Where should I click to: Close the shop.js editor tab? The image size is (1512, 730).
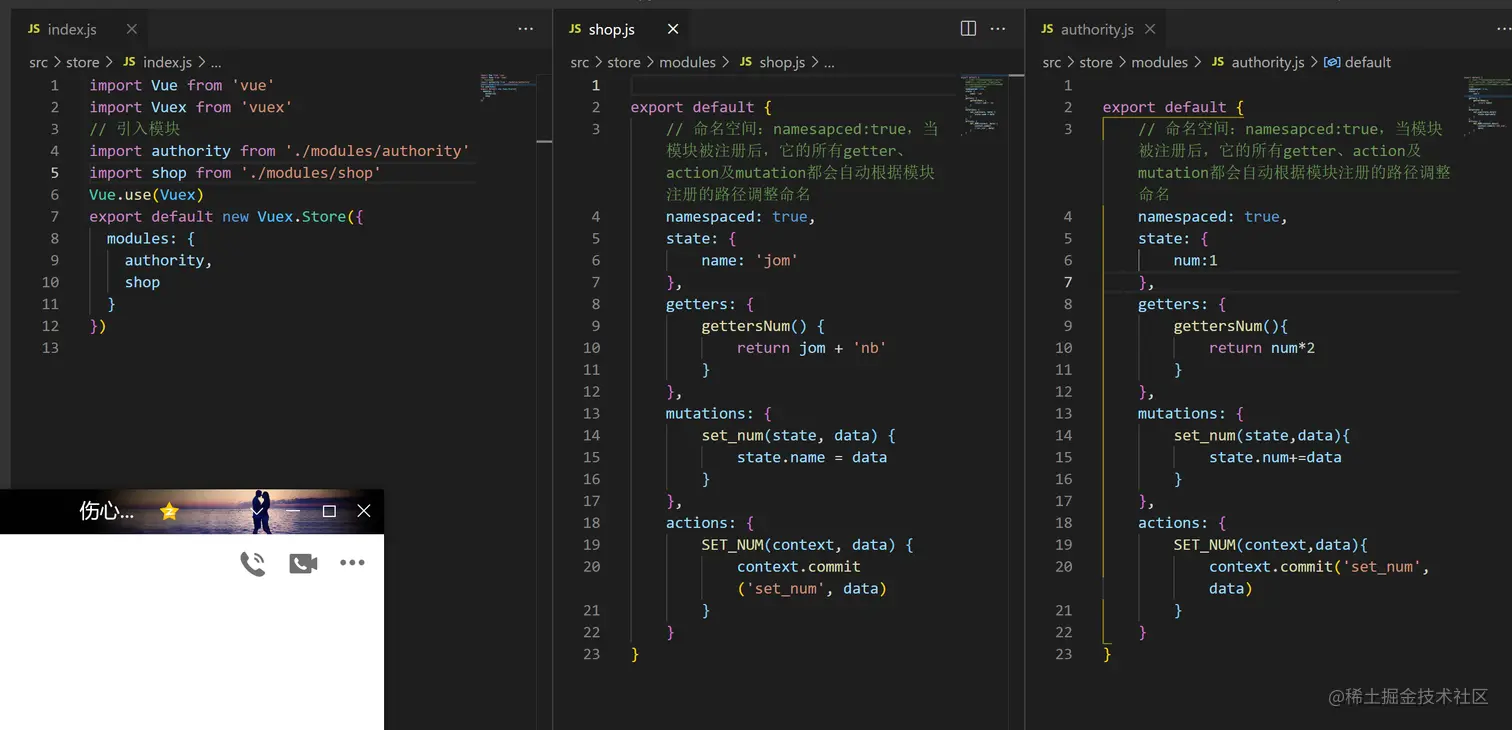pos(673,29)
